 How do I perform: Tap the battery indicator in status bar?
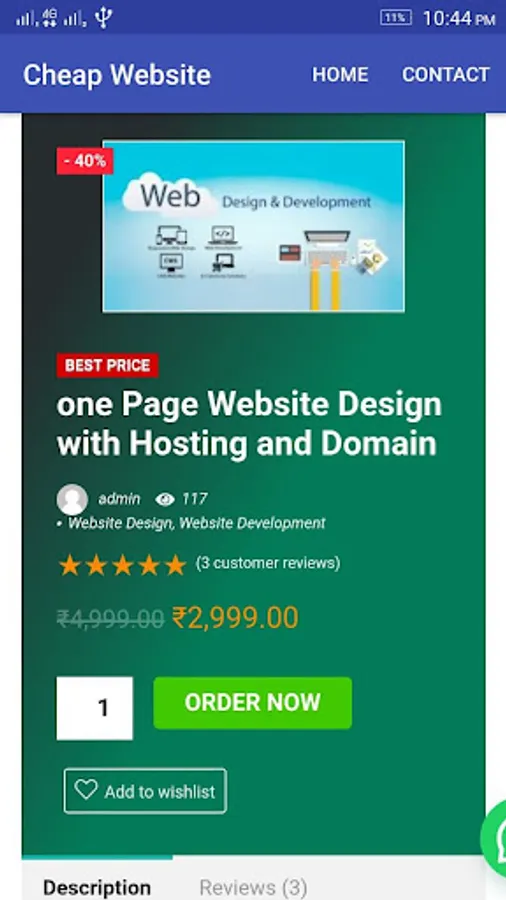tap(396, 18)
